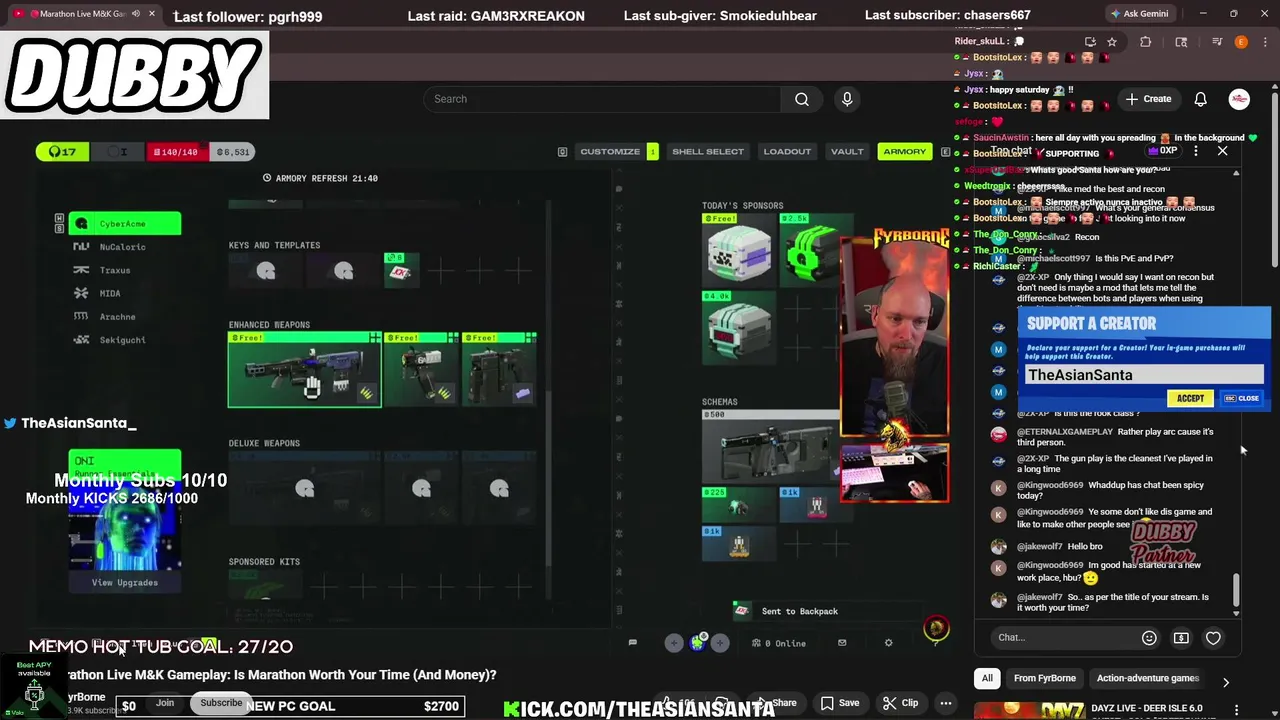Click ACCEPT in Support a Creator

(x=1190, y=398)
